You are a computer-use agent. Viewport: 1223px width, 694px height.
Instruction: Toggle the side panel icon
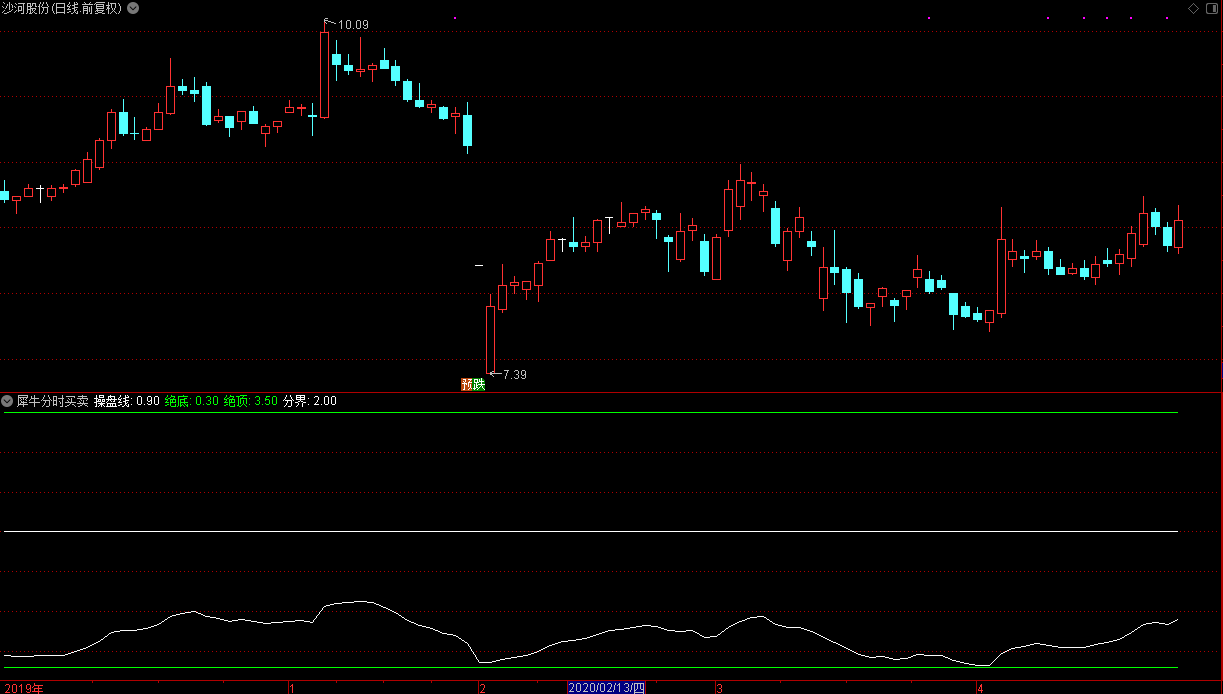(1211, 8)
